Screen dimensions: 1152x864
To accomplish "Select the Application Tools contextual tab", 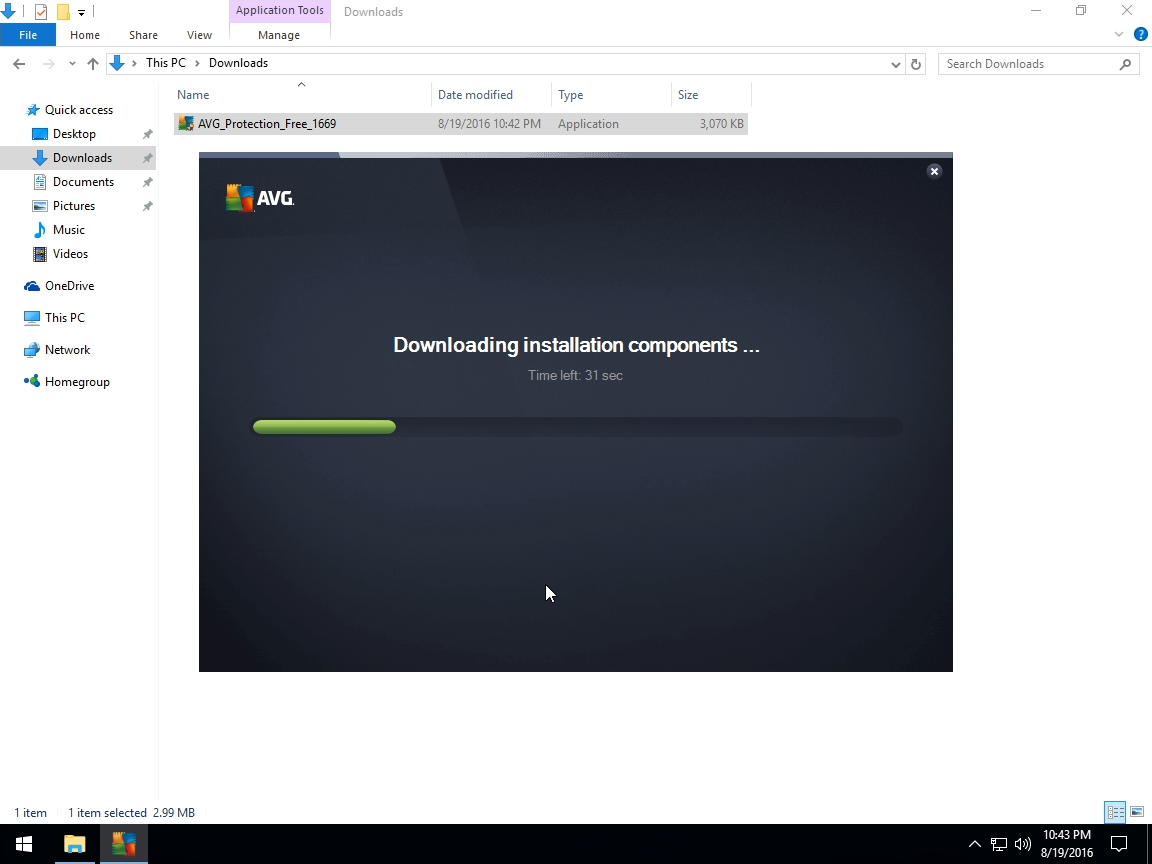I will click(x=279, y=10).
